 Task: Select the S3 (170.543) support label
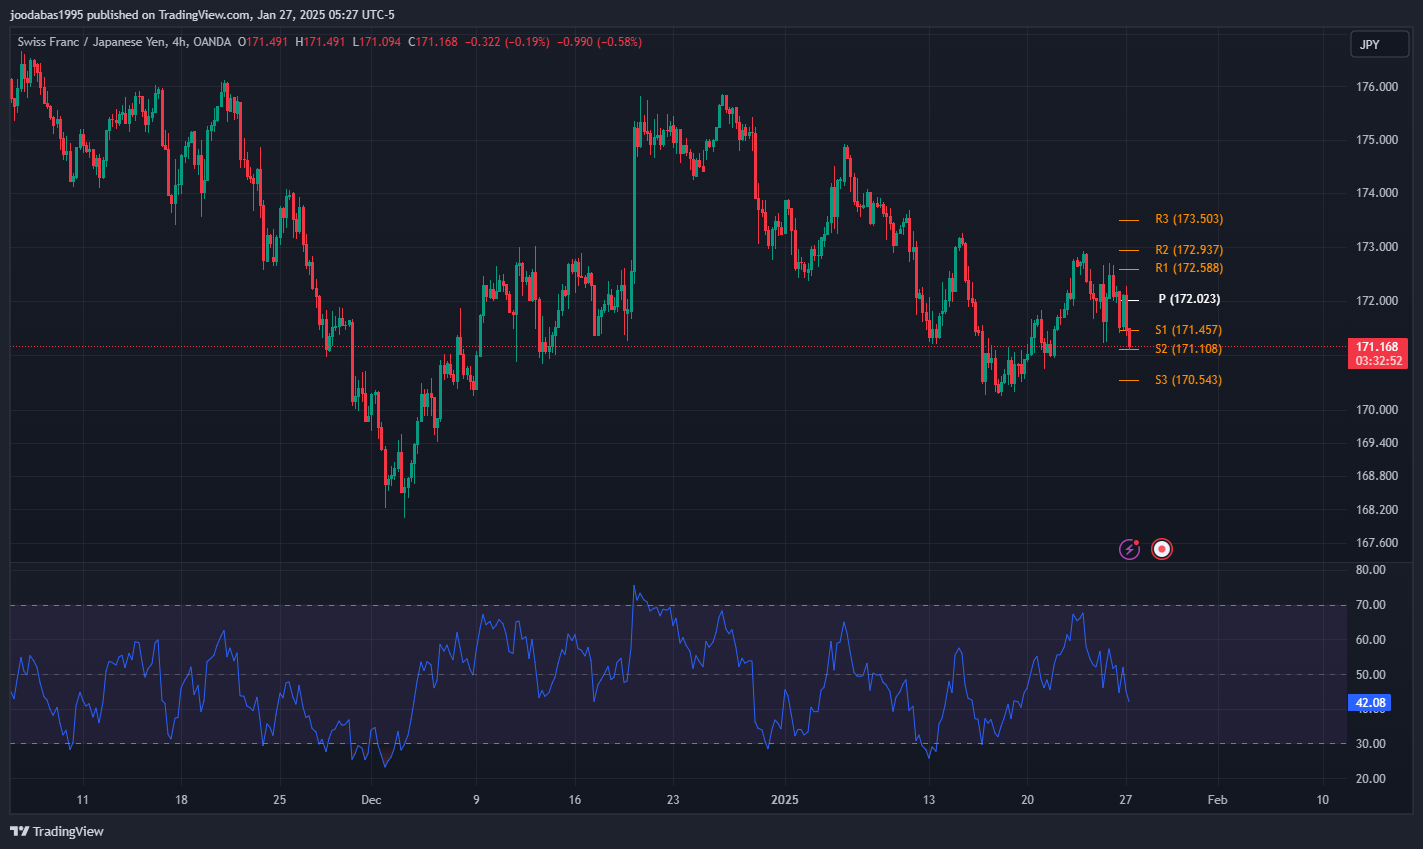pyautogui.click(x=1188, y=380)
